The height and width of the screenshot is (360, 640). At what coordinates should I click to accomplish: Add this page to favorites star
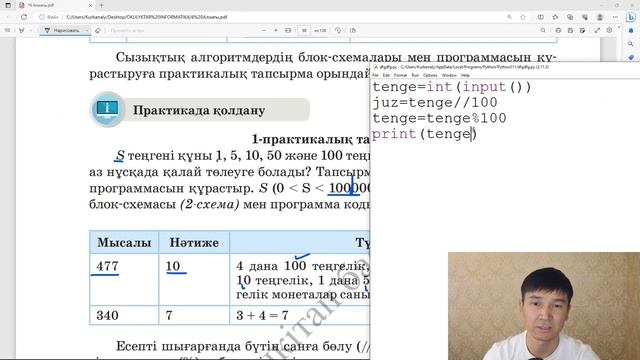pos(523,17)
